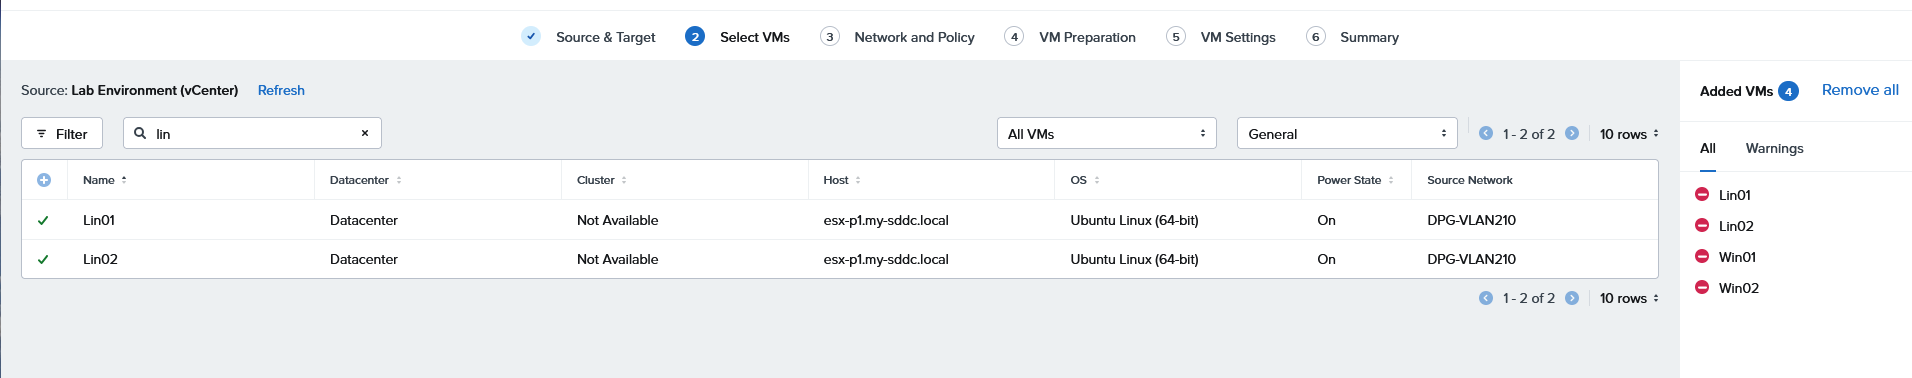Click Win01 label in Added VMs list

1737,257
